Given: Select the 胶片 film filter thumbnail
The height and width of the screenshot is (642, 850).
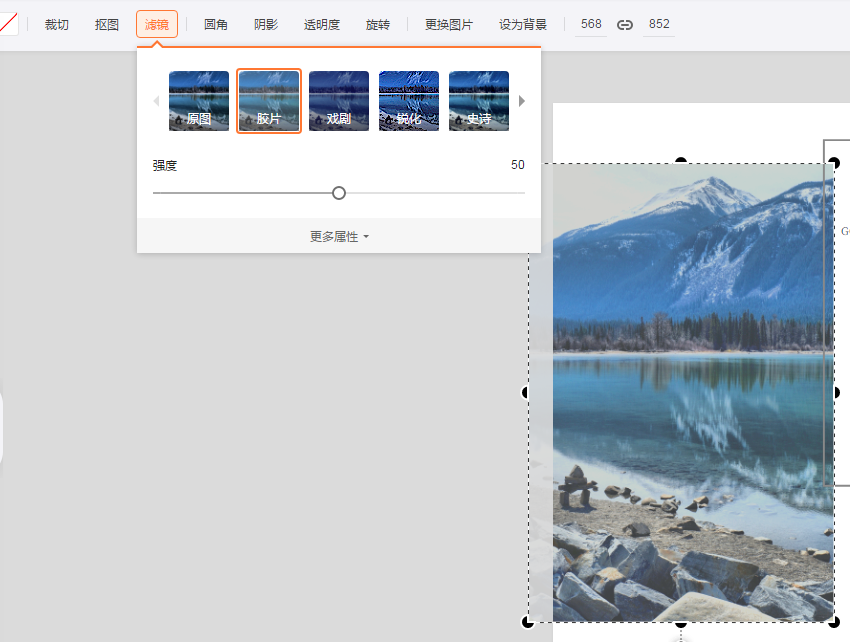Looking at the screenshot, I should coord(269,101).
